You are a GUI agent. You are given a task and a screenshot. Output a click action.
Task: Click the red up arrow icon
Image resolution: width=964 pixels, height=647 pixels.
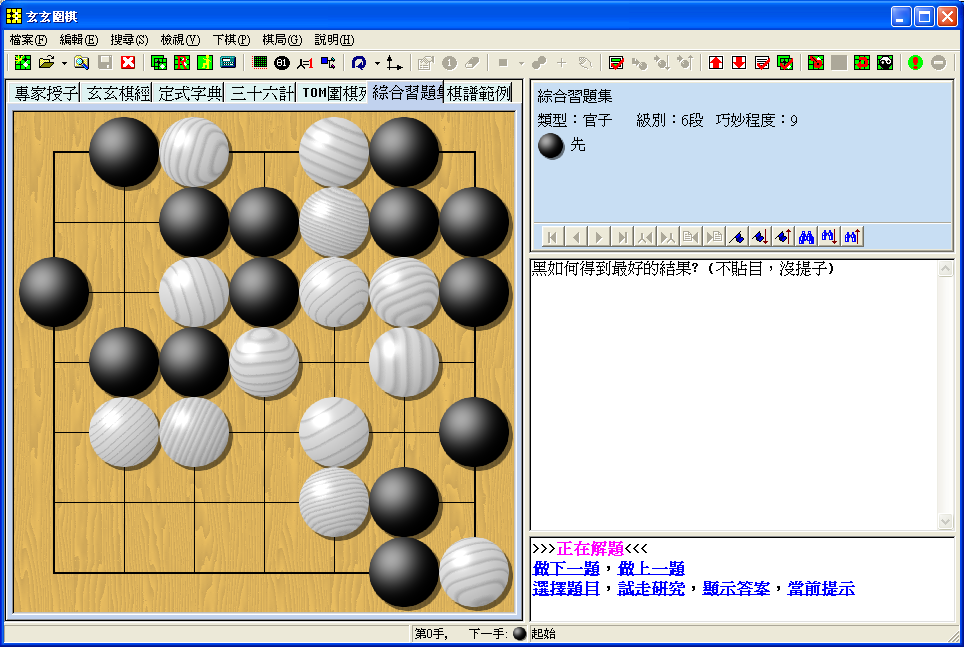pyautogui.click(x=716, y=63)
